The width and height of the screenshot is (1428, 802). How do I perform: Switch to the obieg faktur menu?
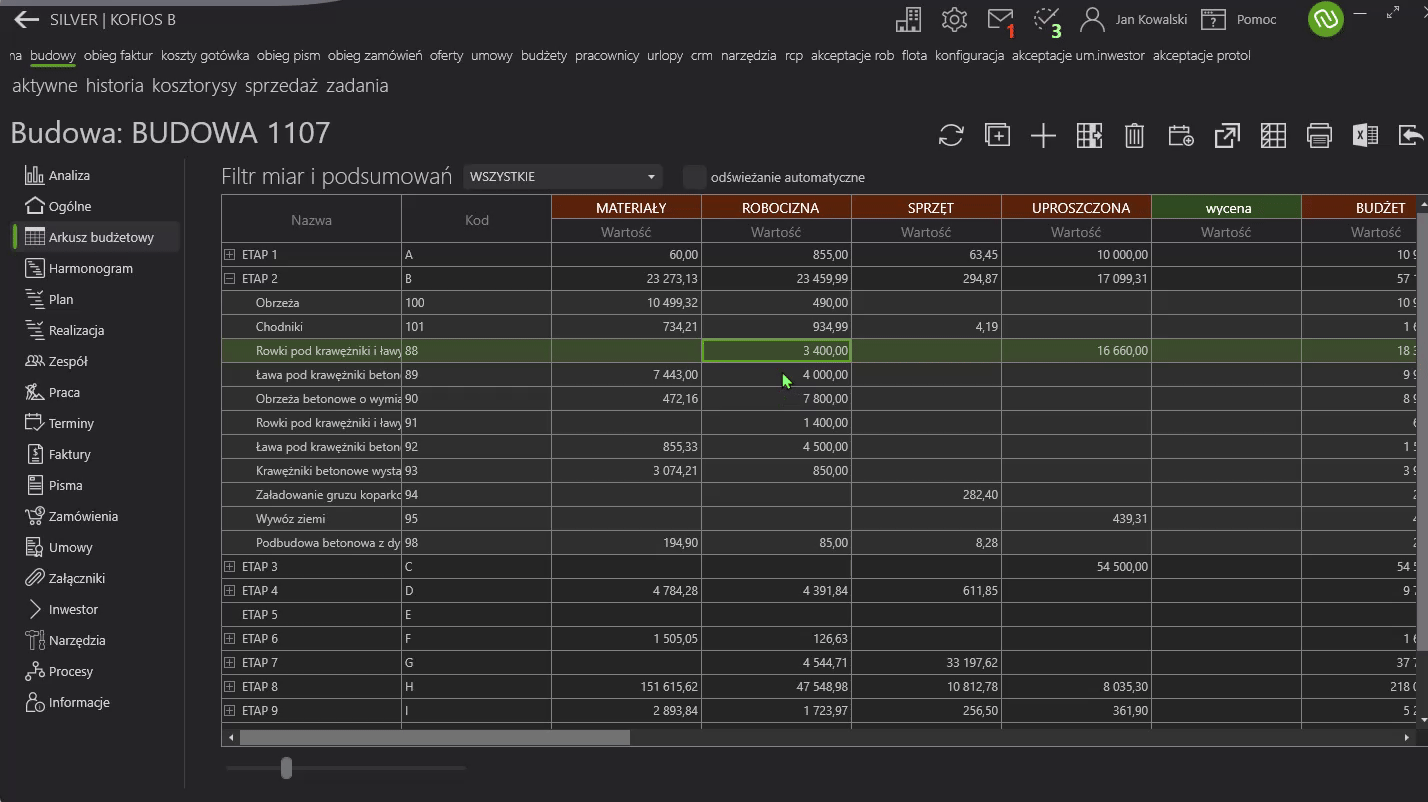click(118, 55)
